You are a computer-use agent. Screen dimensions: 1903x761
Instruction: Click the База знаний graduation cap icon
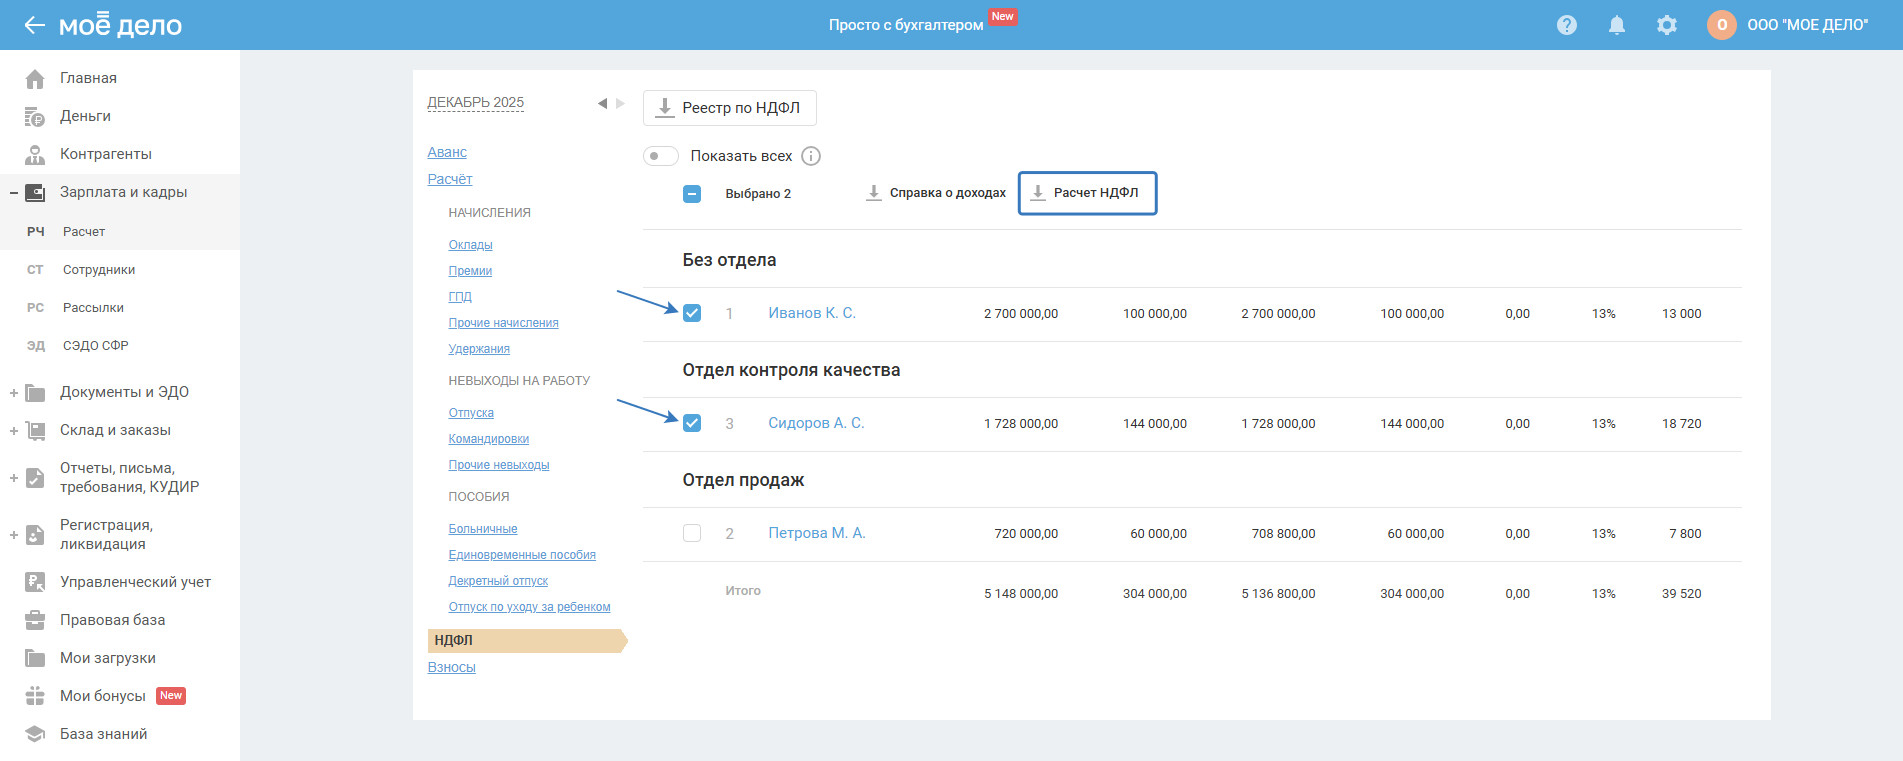tap(35, 734)
